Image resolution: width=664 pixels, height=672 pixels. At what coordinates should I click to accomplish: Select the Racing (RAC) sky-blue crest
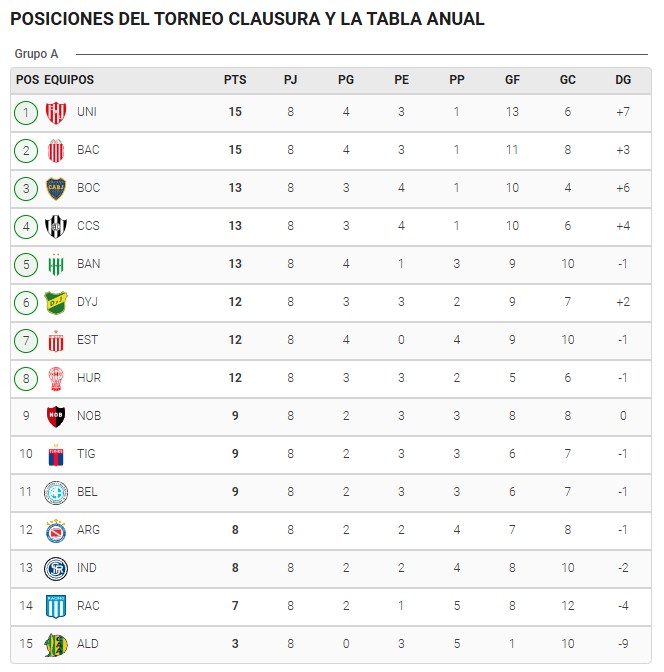(56, 606)
